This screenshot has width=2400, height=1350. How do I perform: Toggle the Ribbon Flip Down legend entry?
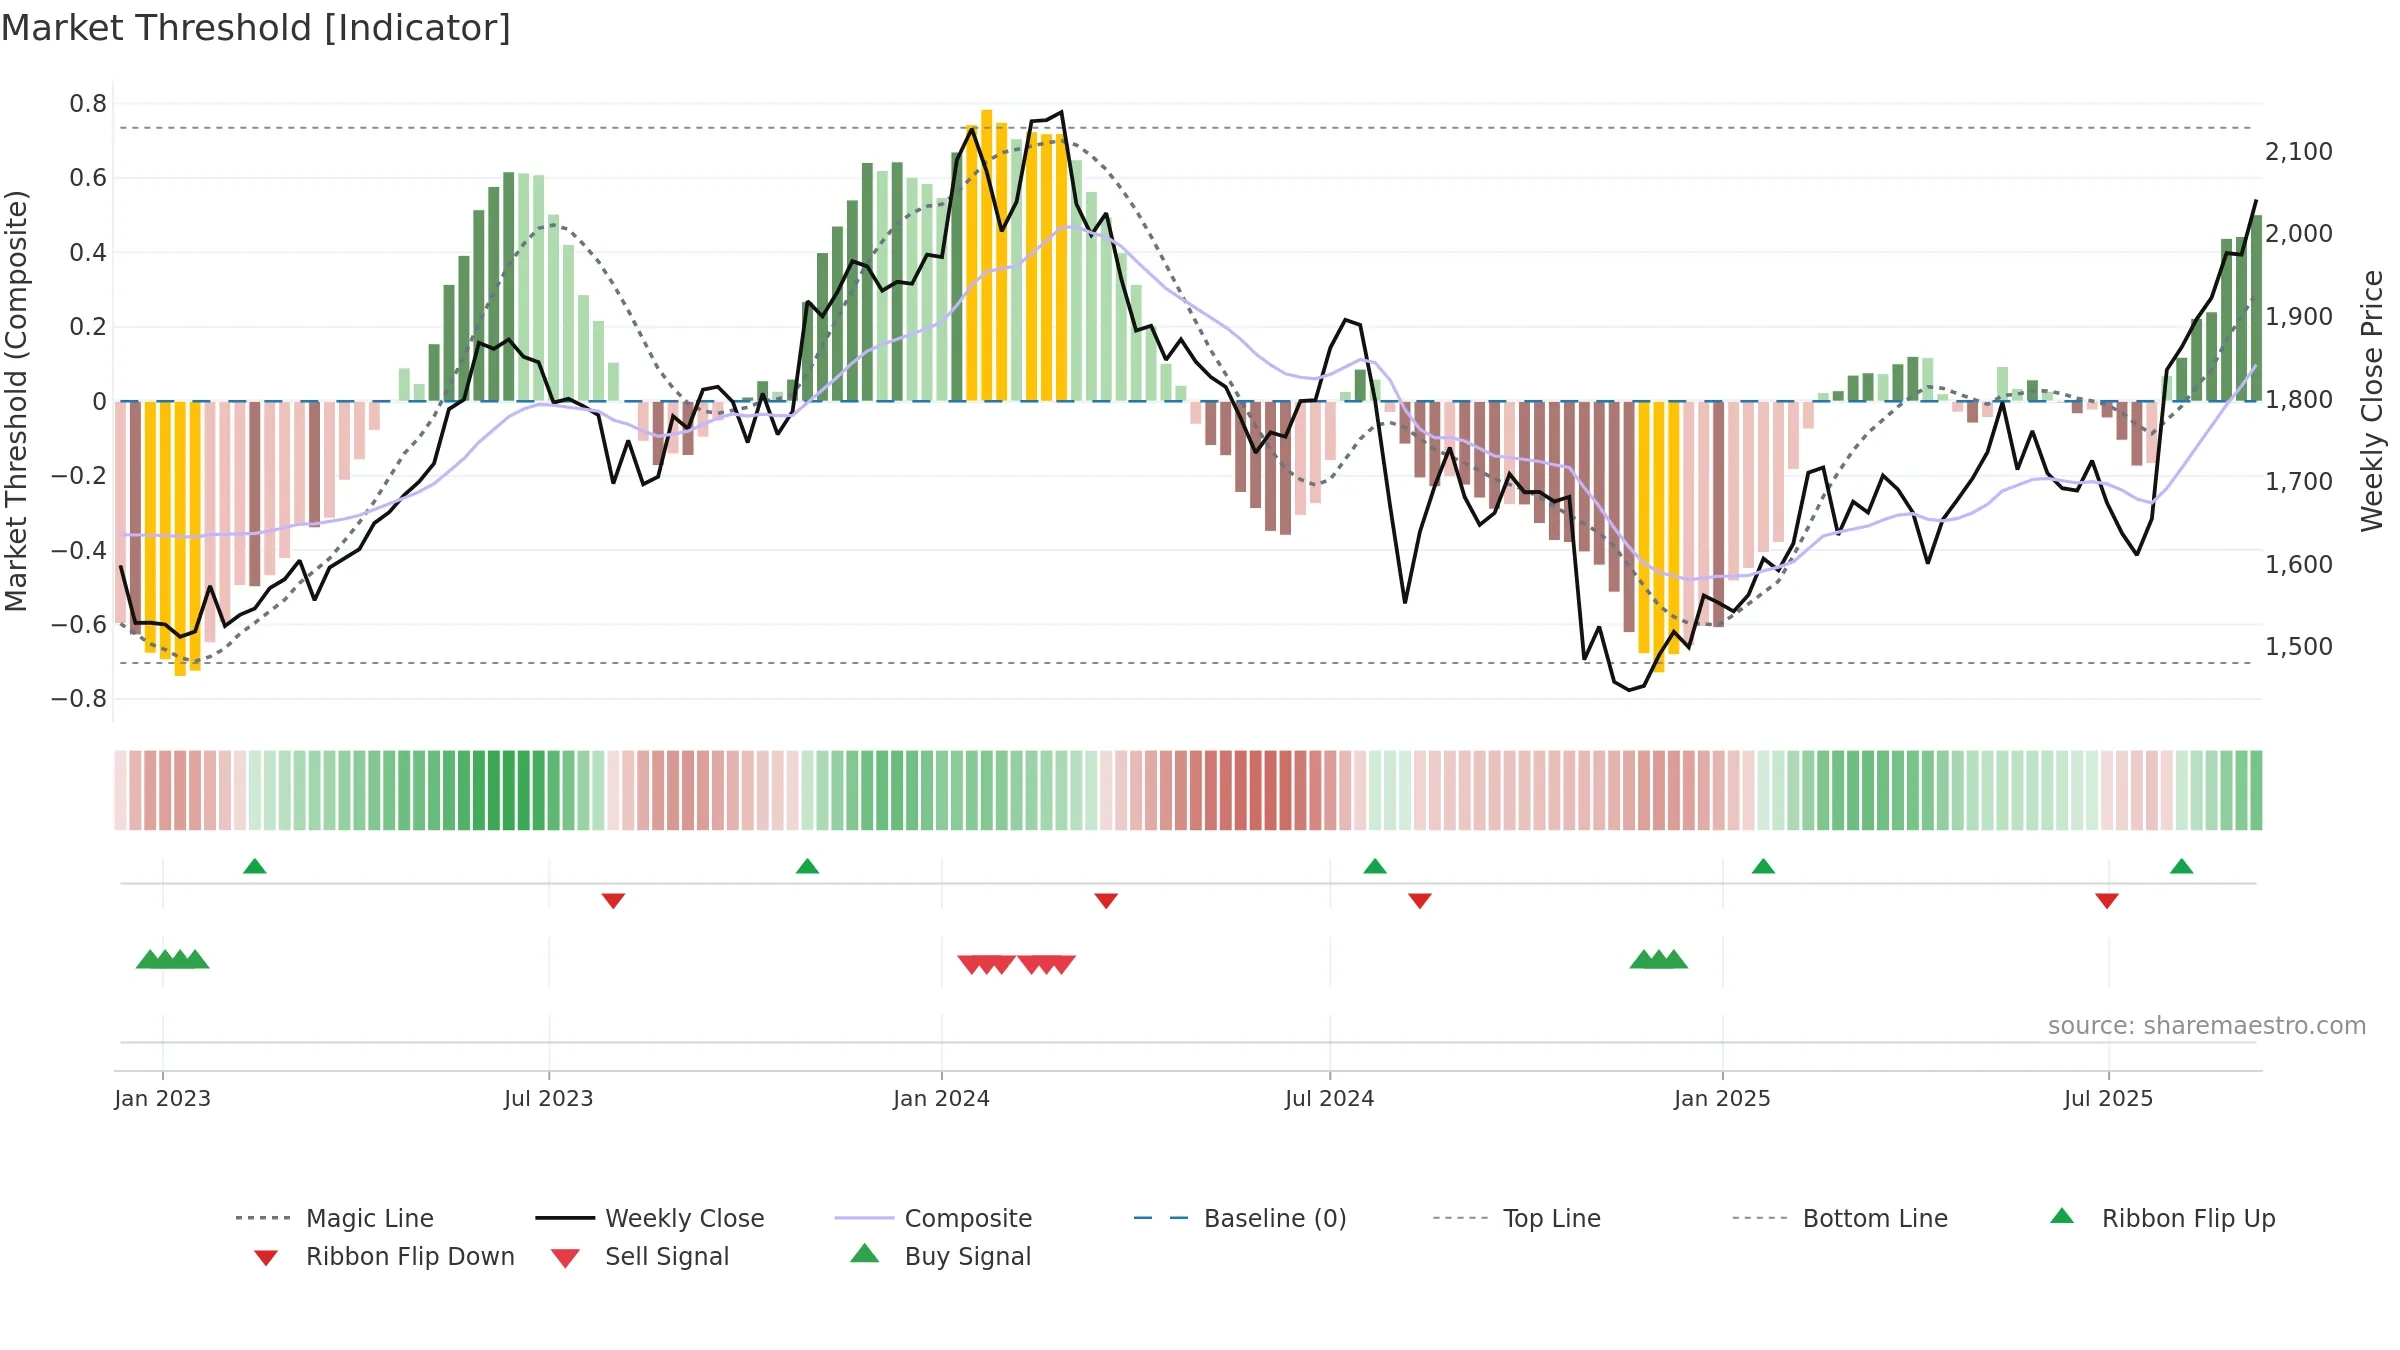click(383, 1256)
